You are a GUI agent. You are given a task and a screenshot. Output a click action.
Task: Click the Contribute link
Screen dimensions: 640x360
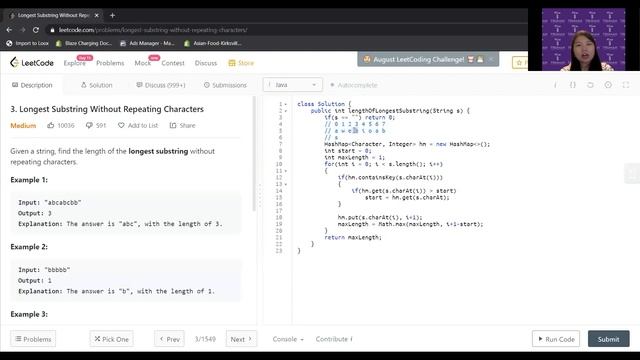tap(334, 339)
